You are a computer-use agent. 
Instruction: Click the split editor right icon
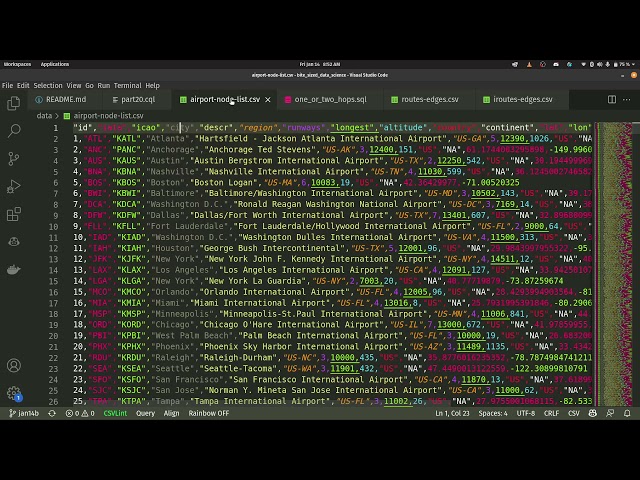613,100
